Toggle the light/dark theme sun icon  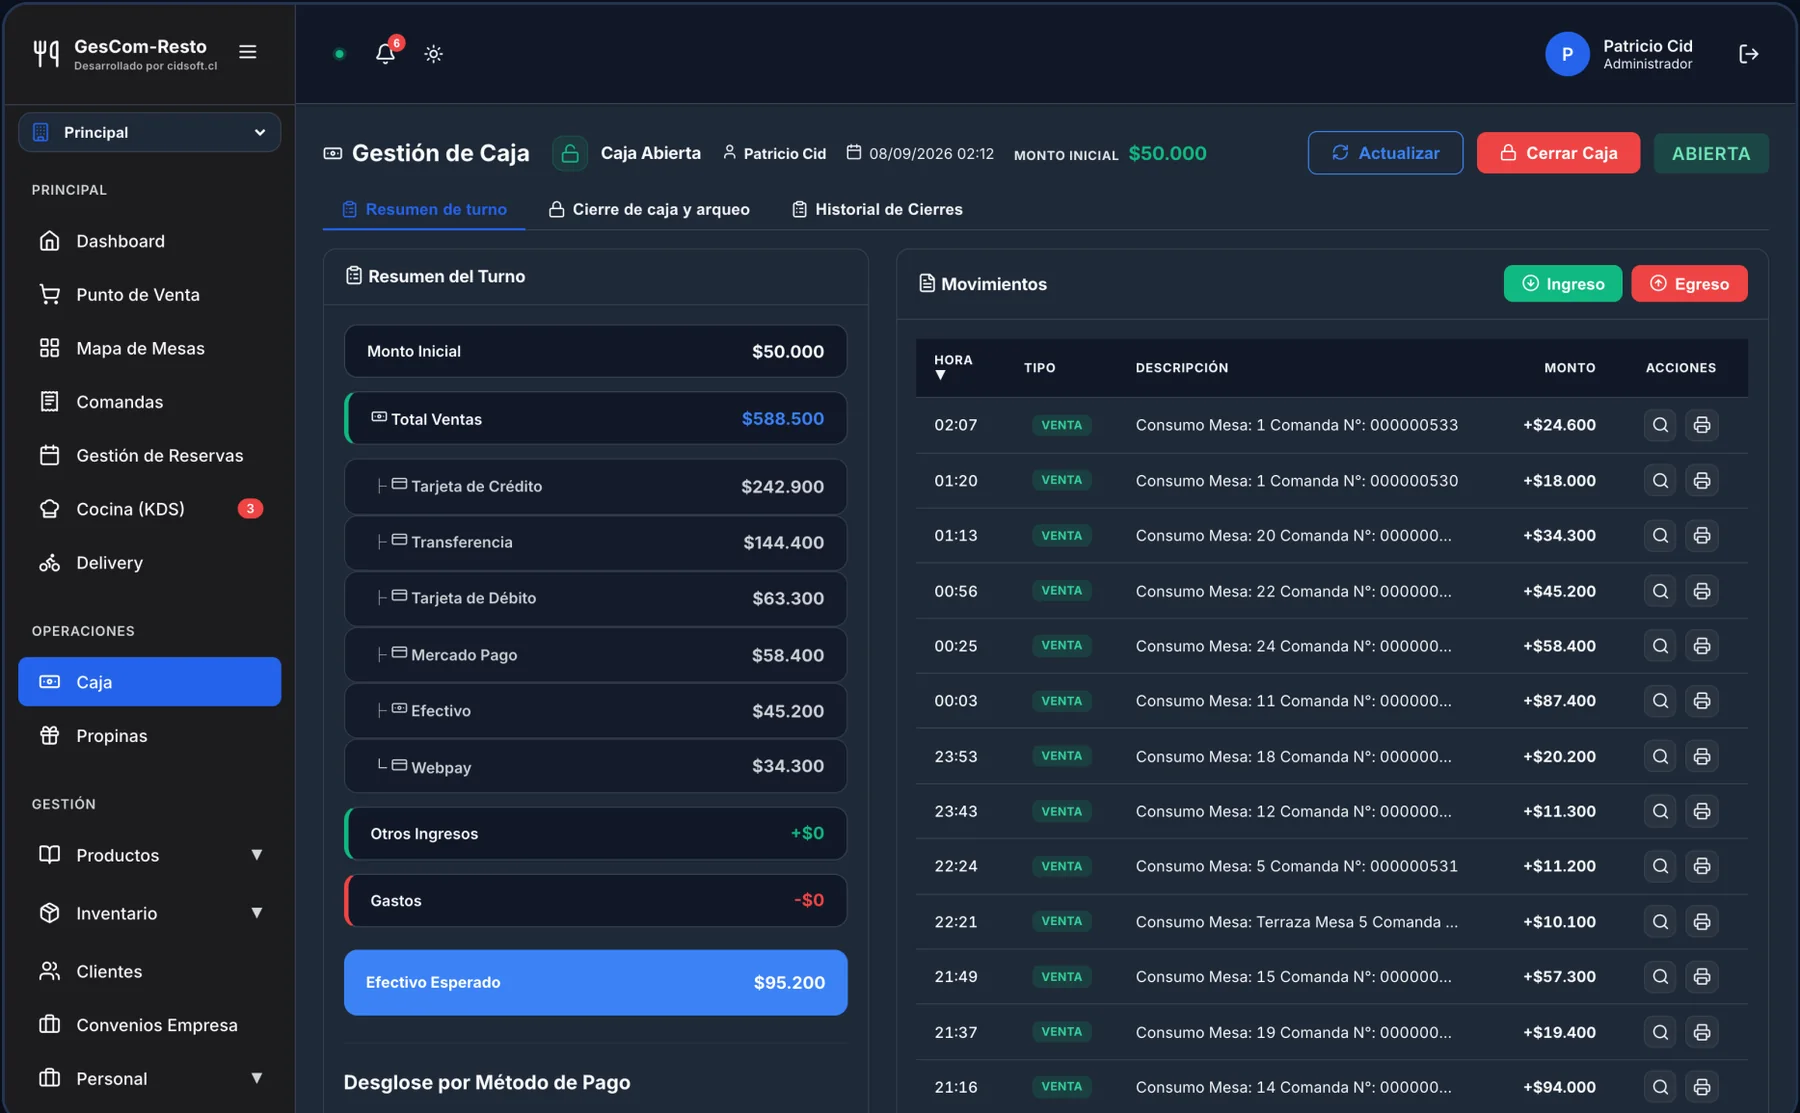[433, 54]
